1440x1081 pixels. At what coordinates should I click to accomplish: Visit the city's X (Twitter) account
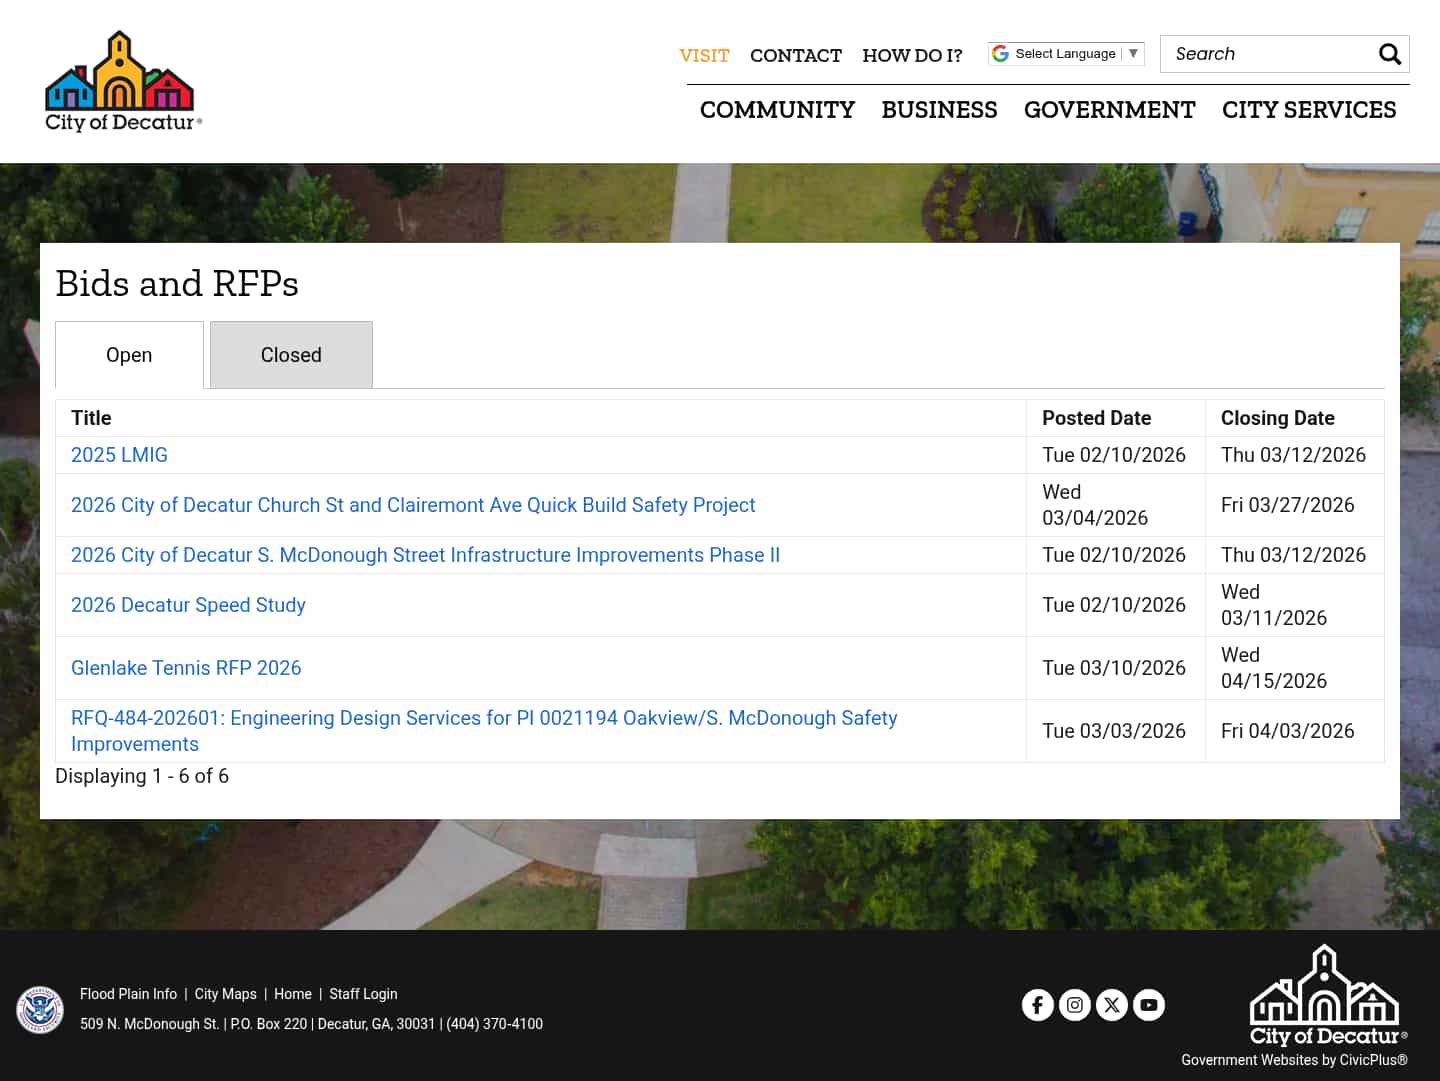click(1112, 1005)
